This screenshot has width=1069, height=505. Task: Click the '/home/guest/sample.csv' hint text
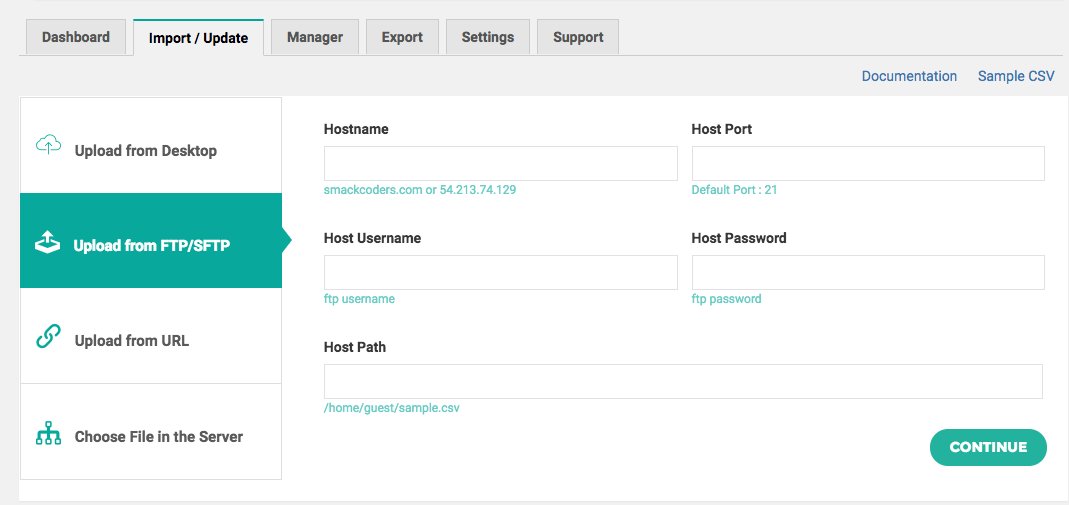(391, 408)
